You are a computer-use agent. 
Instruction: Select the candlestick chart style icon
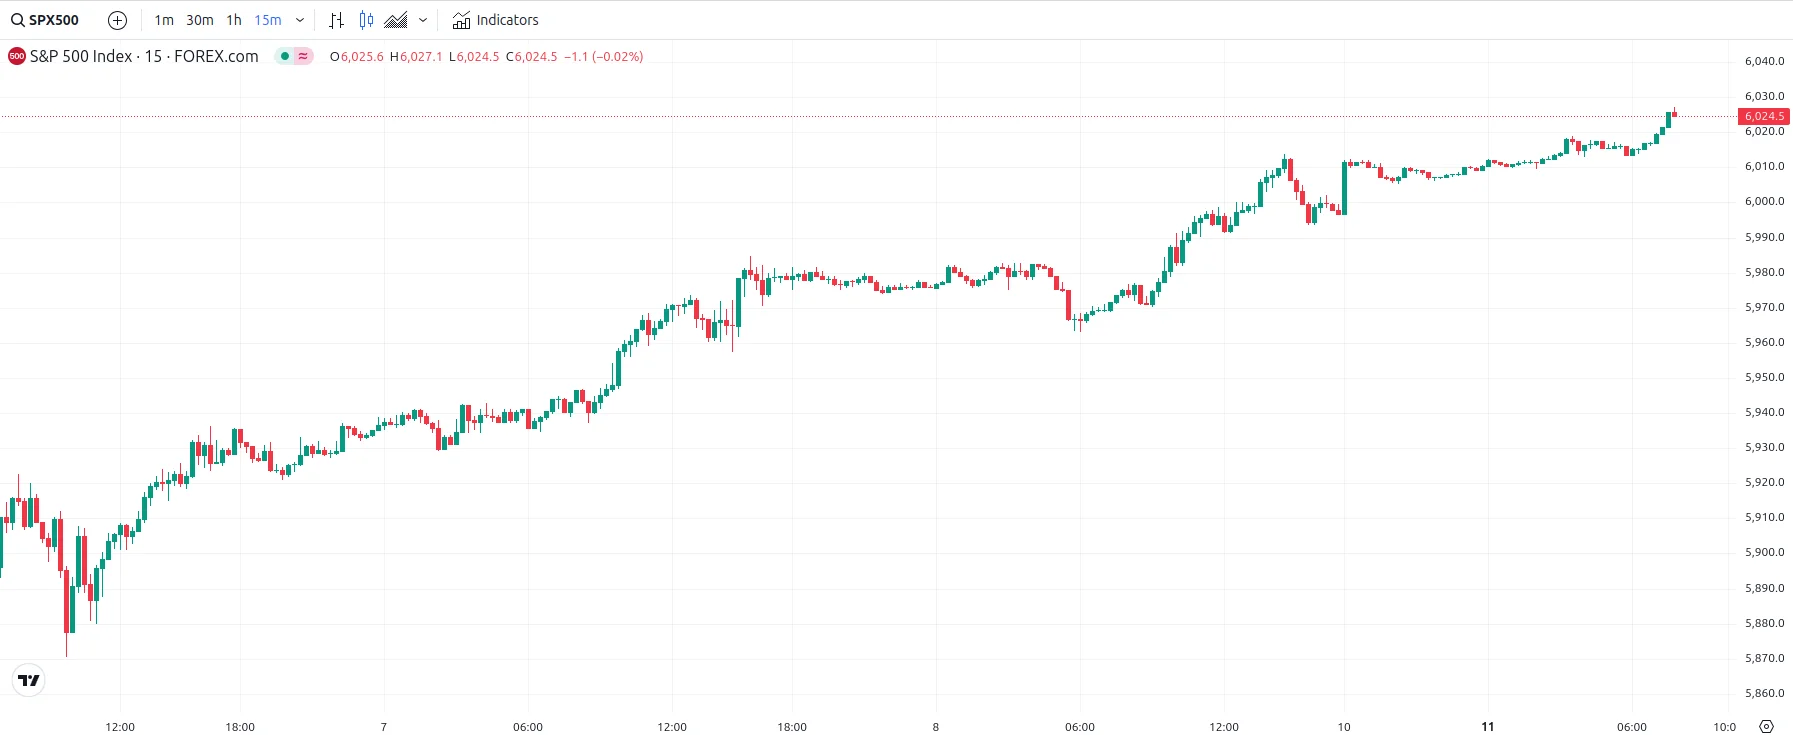(x=365, y=19)
